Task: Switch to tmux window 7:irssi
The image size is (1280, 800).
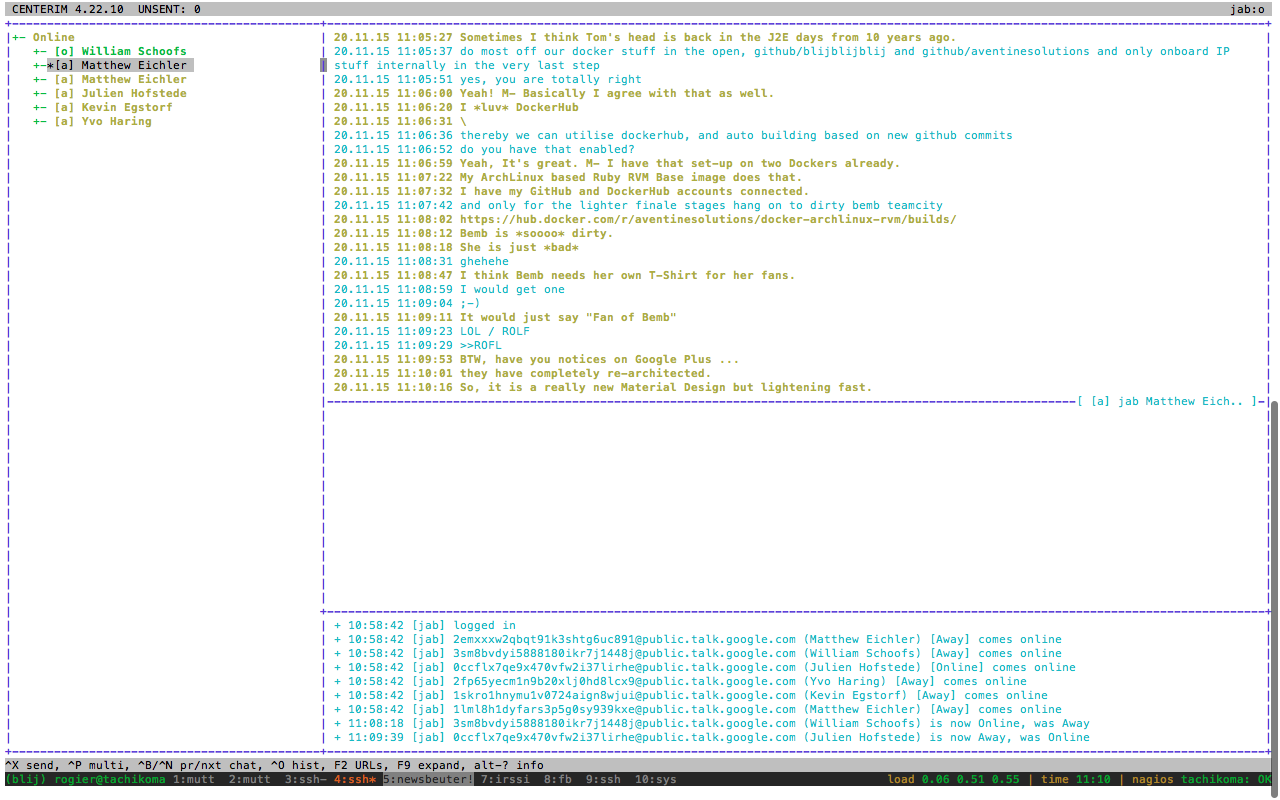Action: pyautogui.click(x=506, y=779)
